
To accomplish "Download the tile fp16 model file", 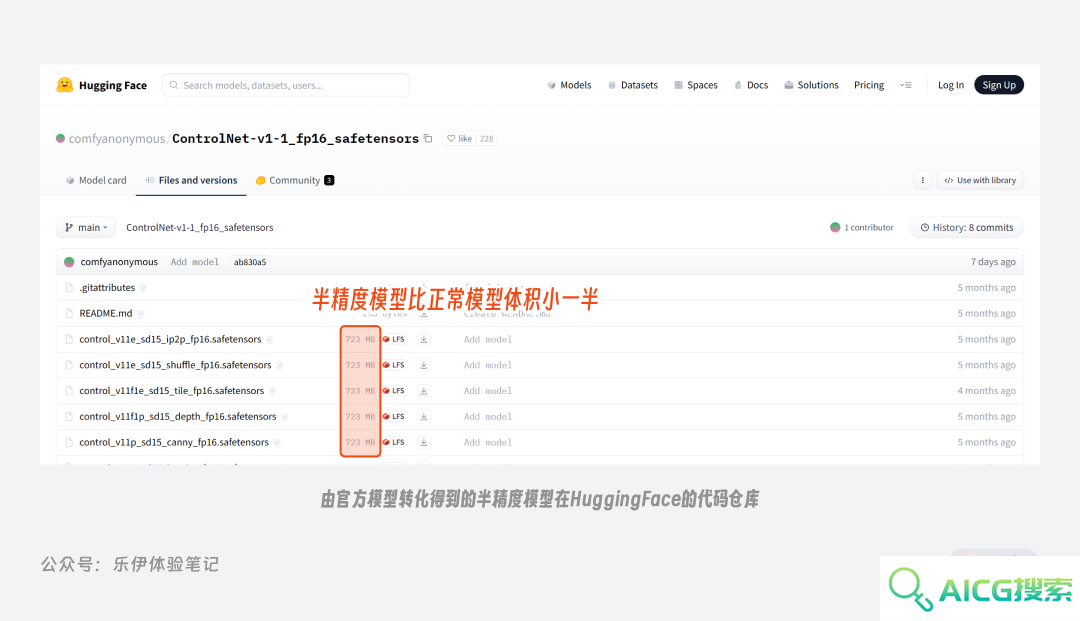I will coord(424,391).
